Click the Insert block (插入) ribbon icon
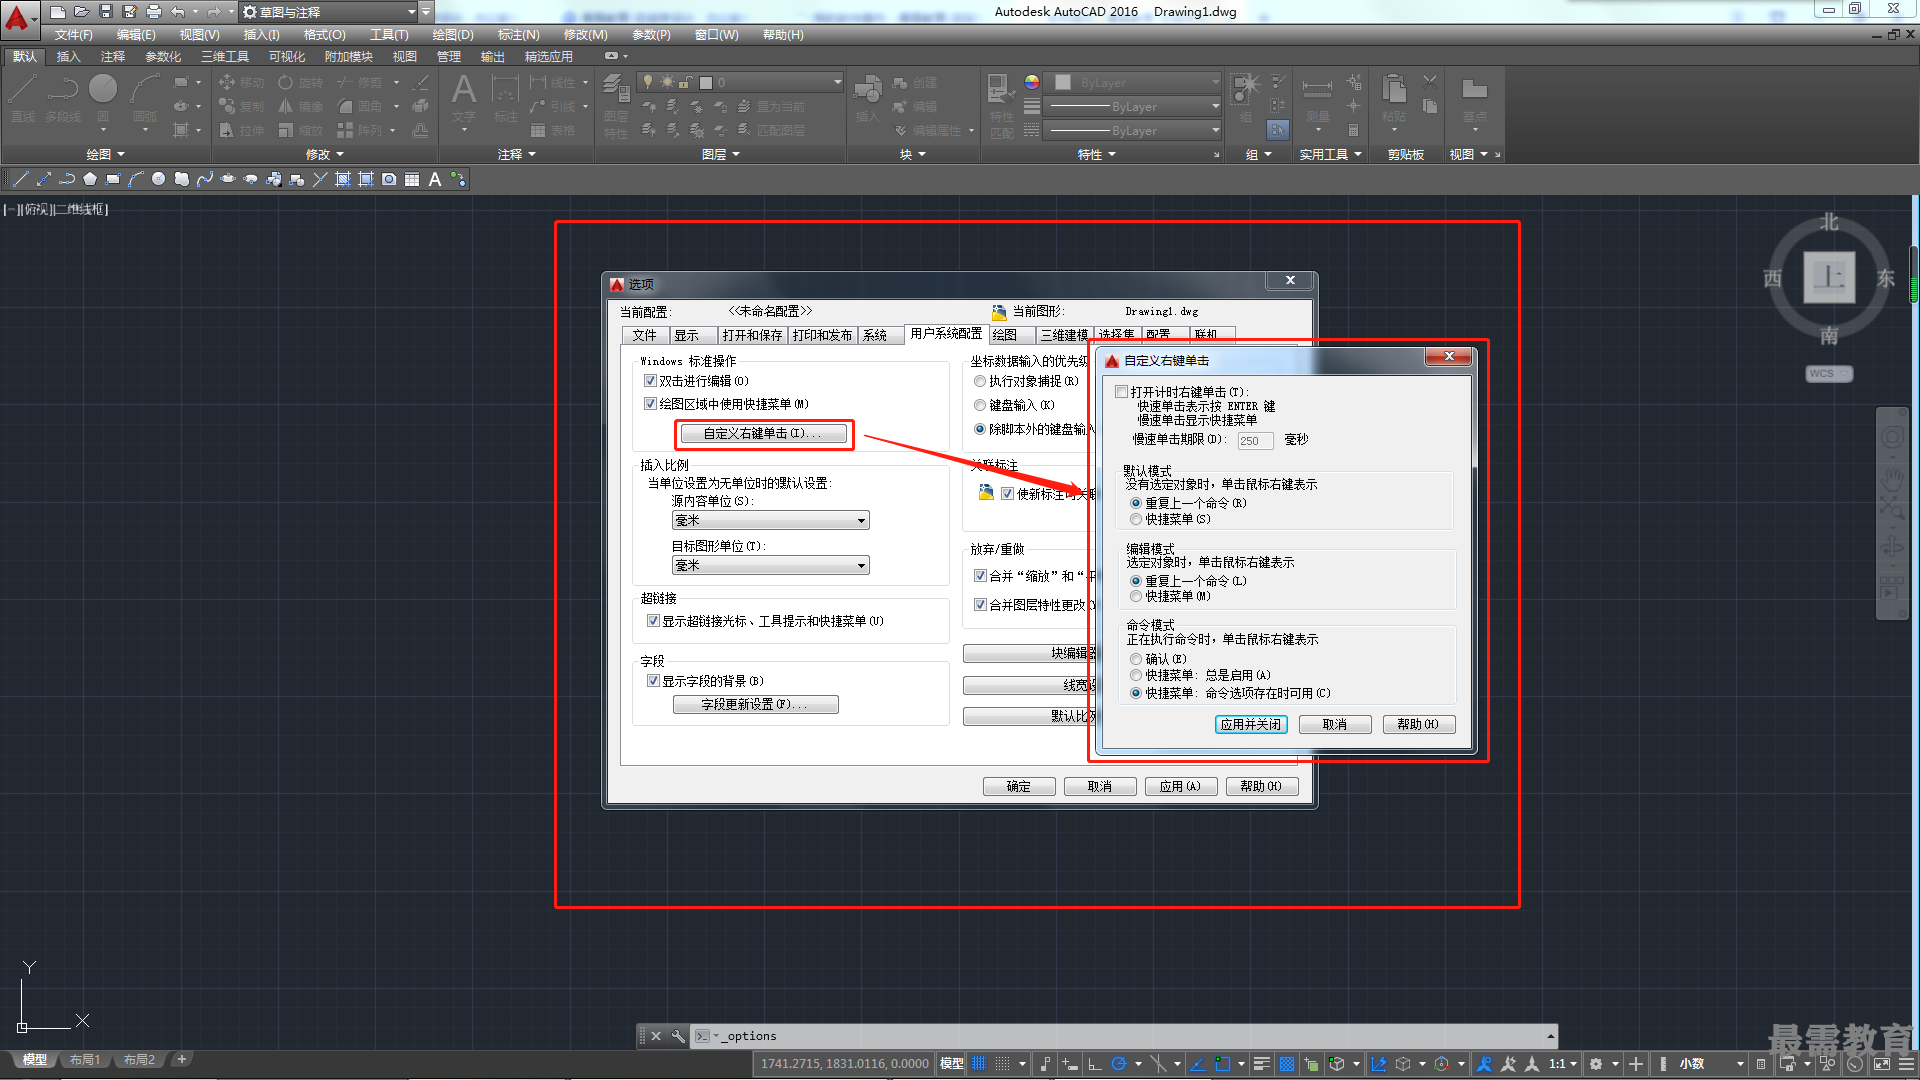This screenshot has width=1920, height=1080. (867, 97)
